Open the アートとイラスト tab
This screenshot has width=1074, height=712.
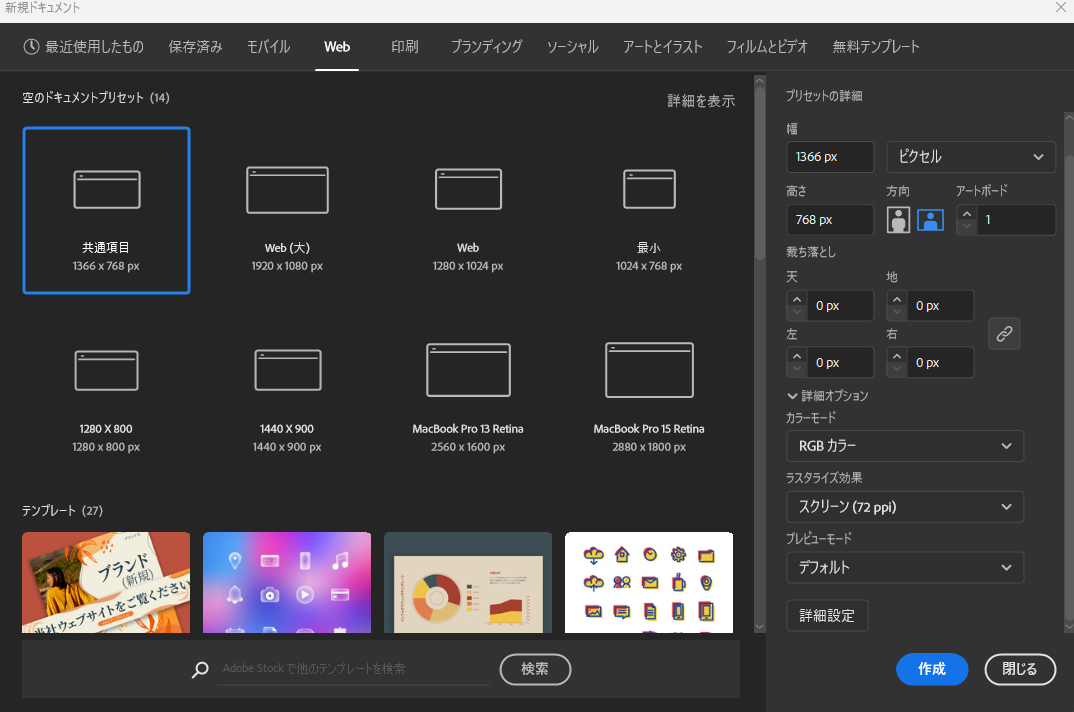(662, 47)
